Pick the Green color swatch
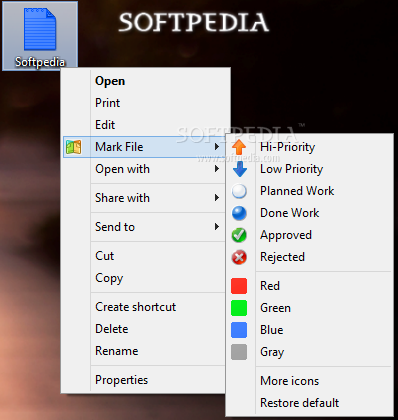398x420 pixels. point(239,308)
